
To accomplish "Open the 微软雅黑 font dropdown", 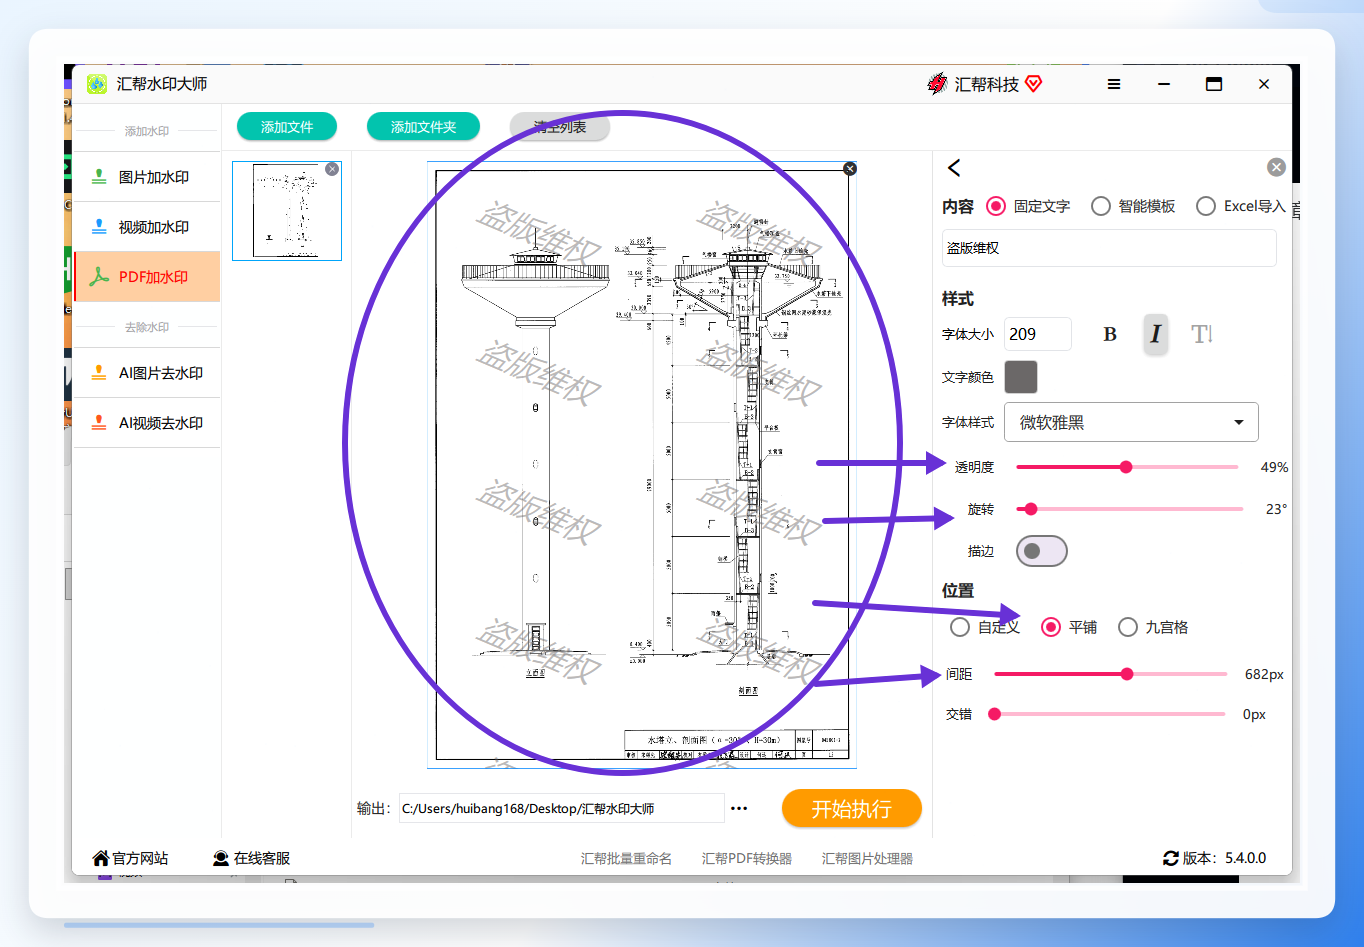I will (1131, 422).
